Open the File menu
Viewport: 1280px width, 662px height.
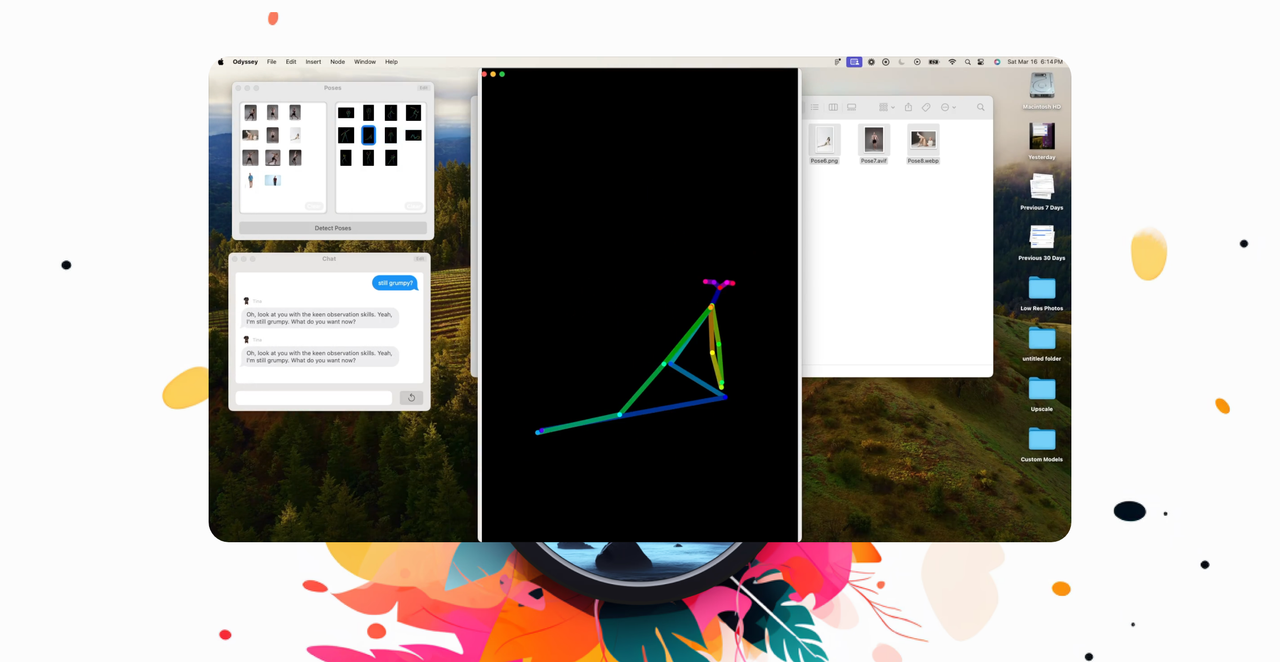point(271,62)
